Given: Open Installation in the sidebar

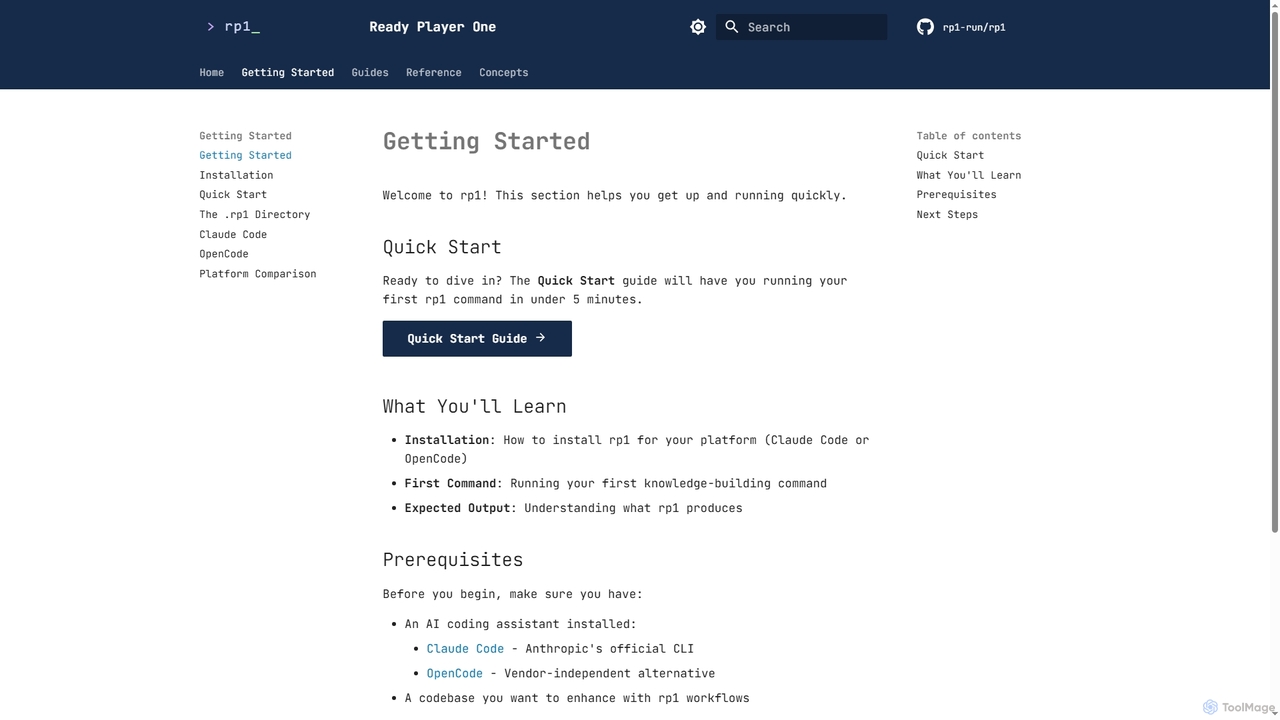Looking at the screenshot, I should tap(236, 175).
